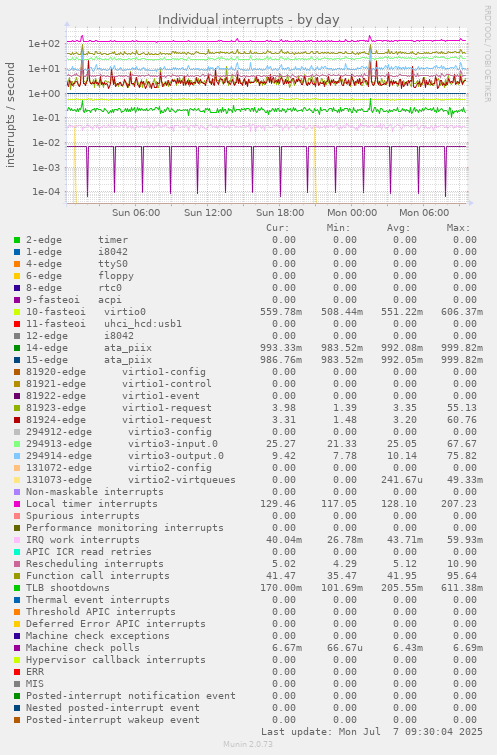
Task: Click the magenta Local timer interrupts swatch
Action: [x=17, y=504]
